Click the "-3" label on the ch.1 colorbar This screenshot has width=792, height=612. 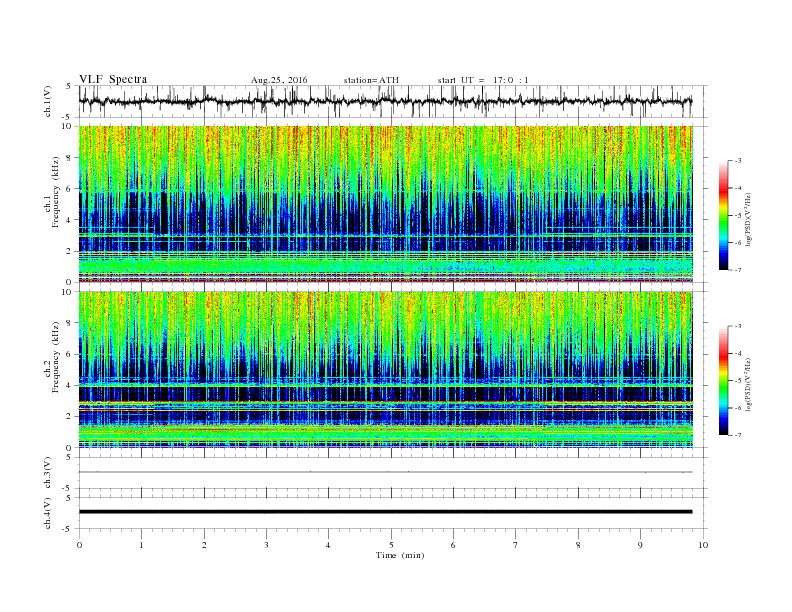(x=737, y=161)
